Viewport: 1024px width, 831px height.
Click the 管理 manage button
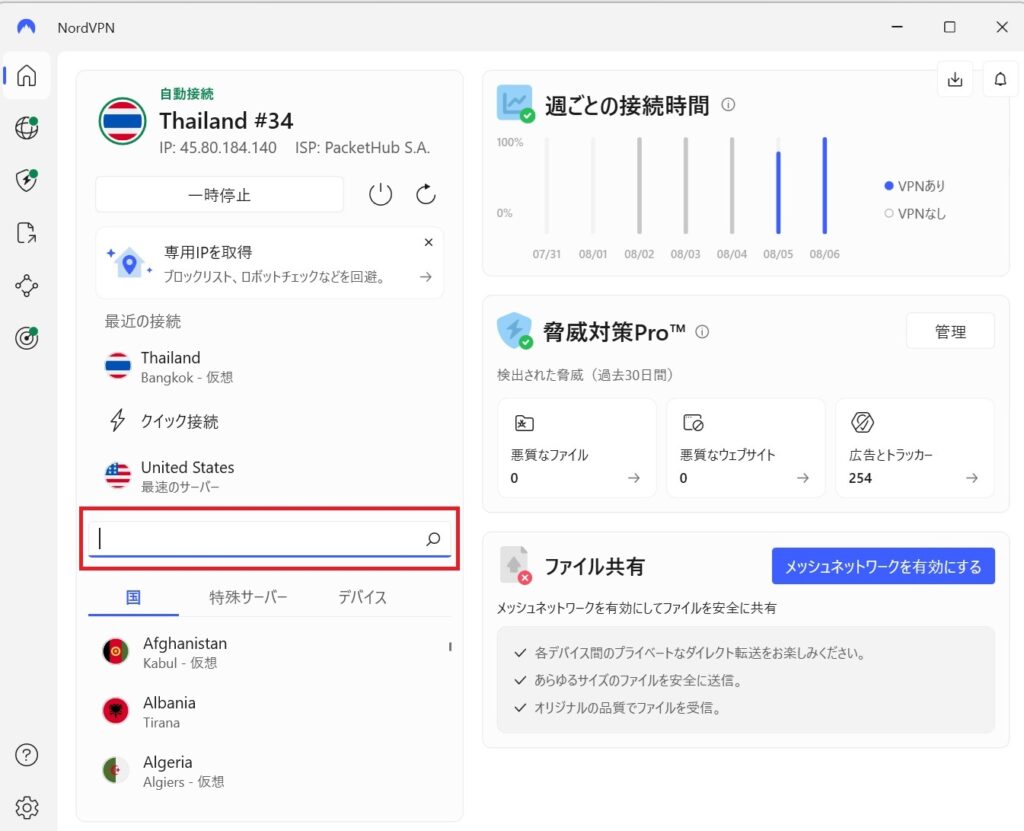click(950, 332)
